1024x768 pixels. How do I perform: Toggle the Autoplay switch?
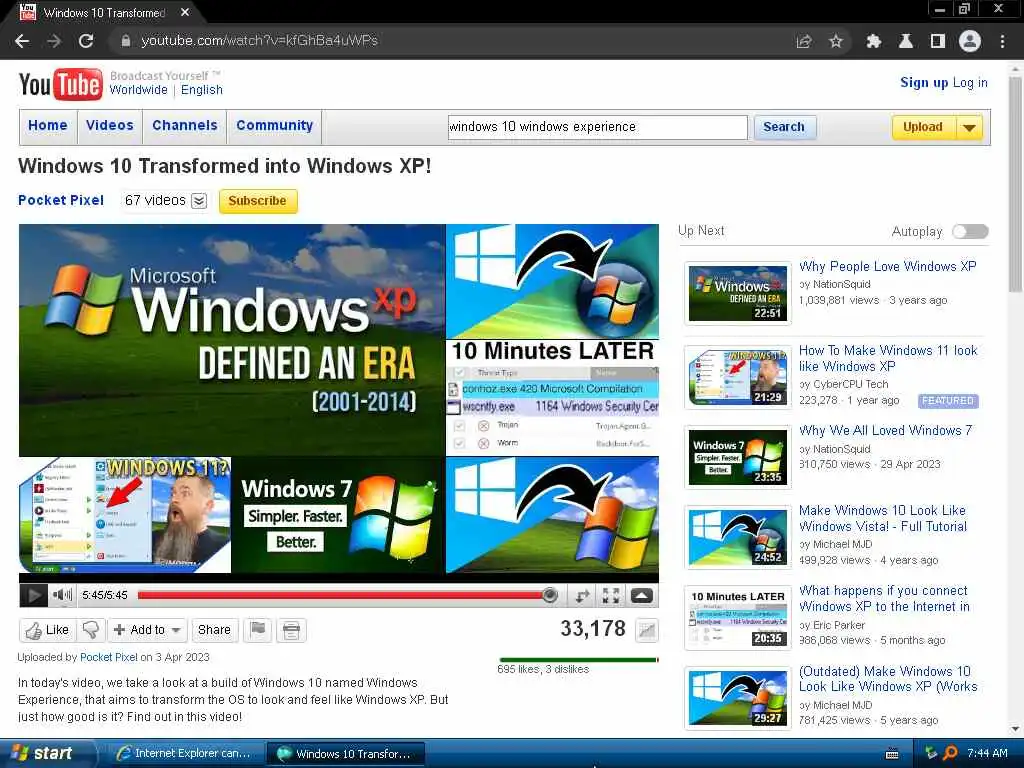[x=970, y=231]
